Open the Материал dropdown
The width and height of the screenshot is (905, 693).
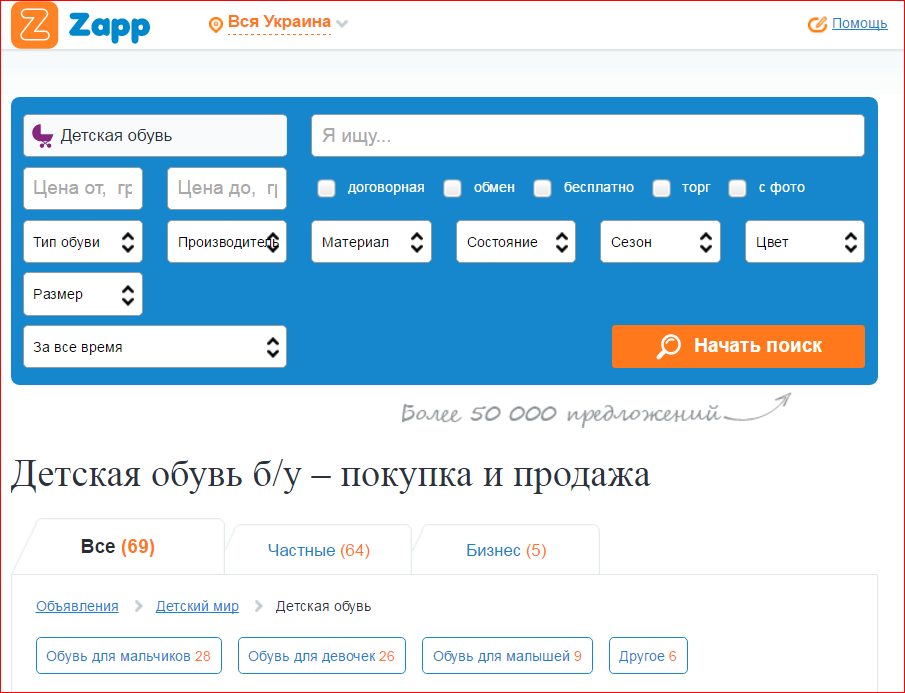[371, 242]
